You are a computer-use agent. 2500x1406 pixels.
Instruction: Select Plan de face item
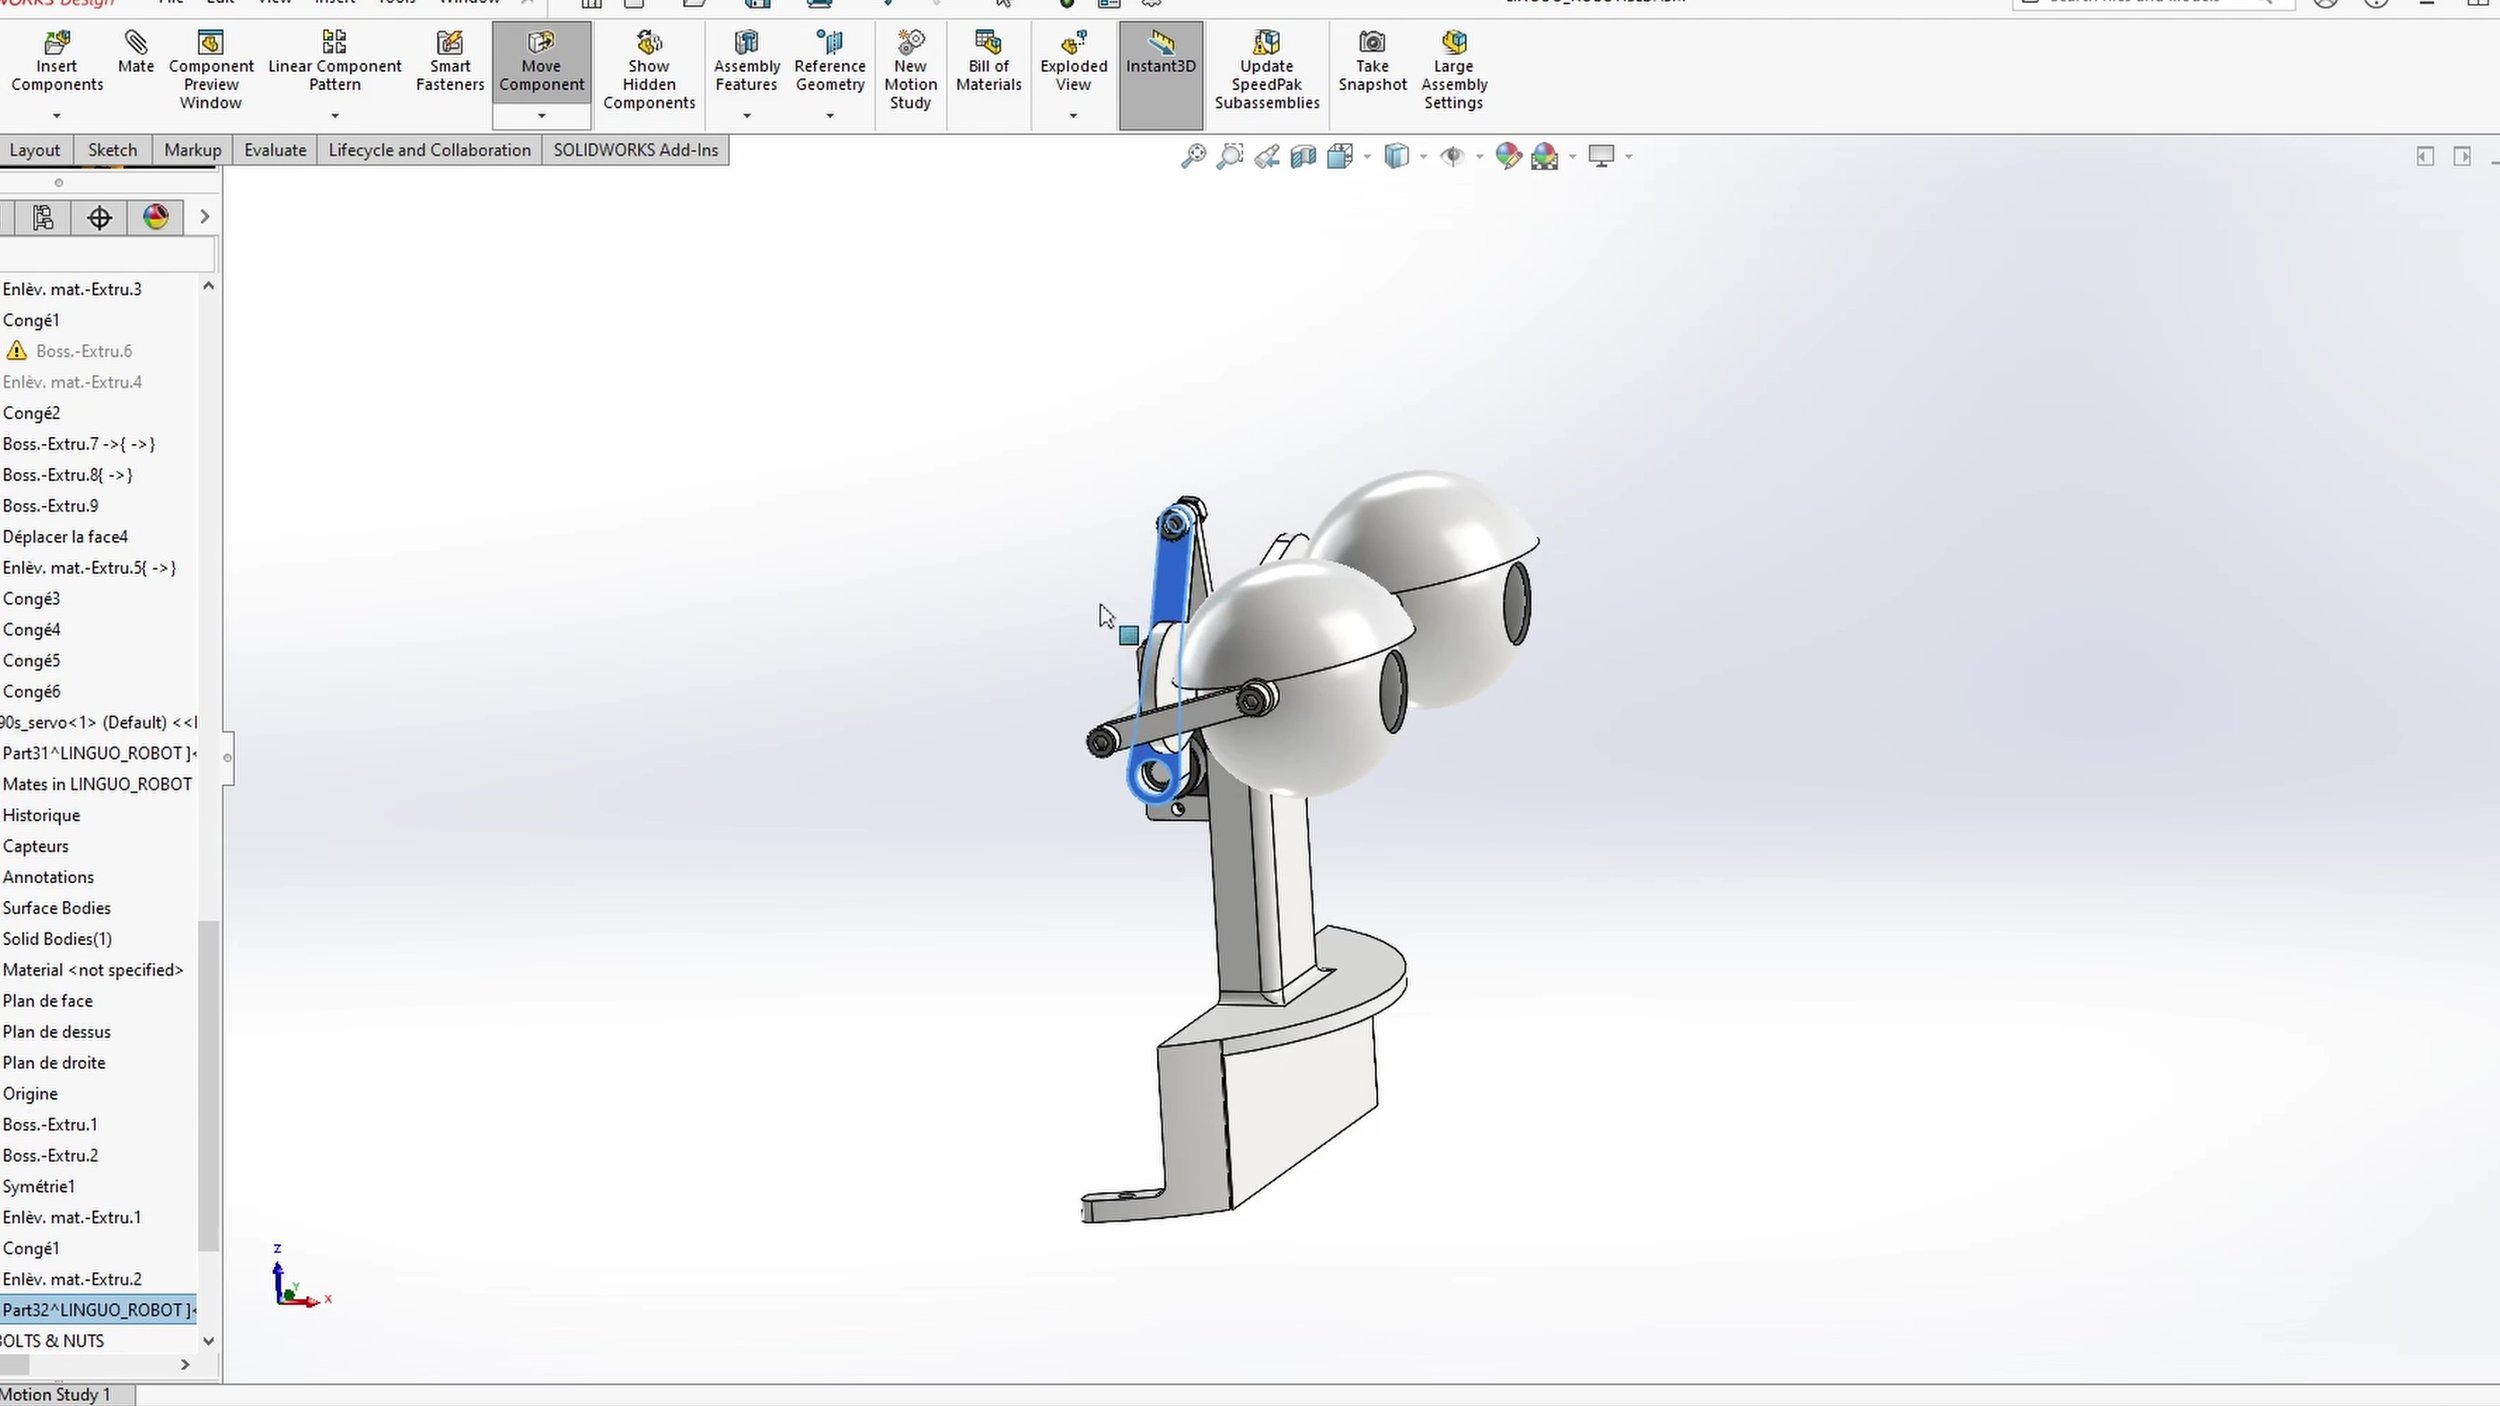coord(47,1000)
